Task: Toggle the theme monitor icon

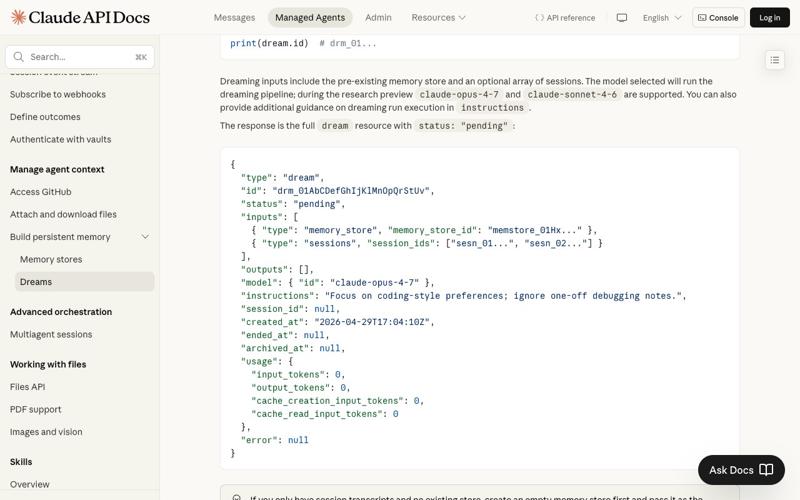Action: click(x=621, y=18)
